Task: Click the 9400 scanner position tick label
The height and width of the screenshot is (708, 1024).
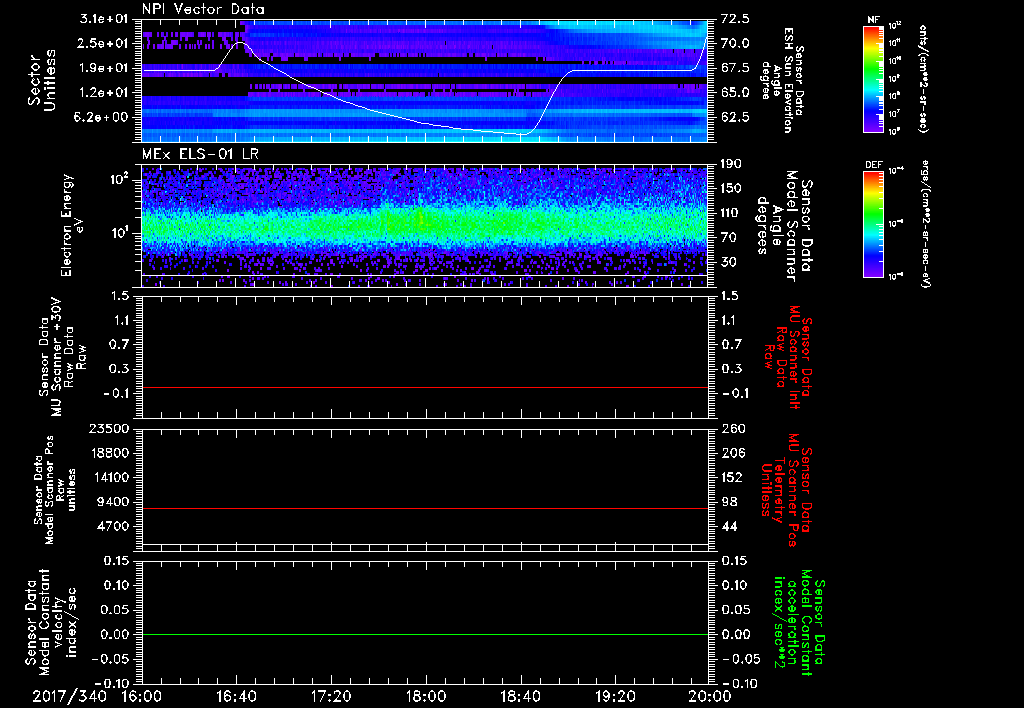Action: (114, 502)
